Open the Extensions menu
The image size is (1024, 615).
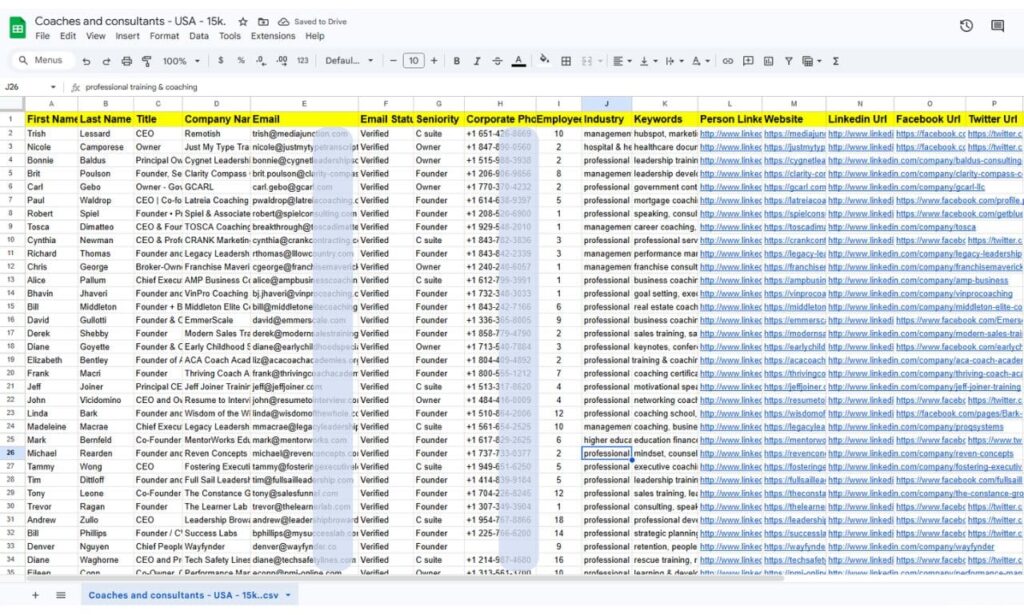[x=273, y=36]
